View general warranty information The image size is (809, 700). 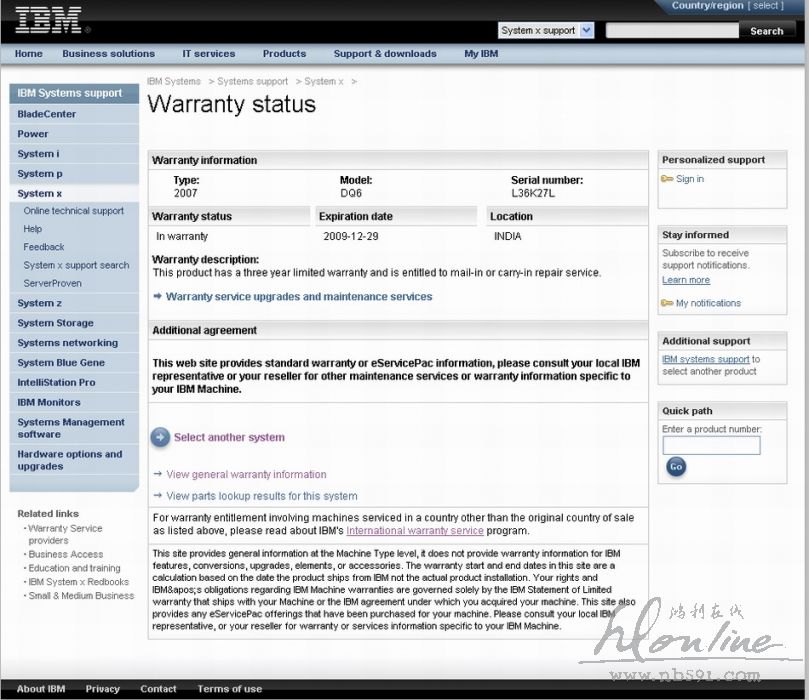[246, 475]
